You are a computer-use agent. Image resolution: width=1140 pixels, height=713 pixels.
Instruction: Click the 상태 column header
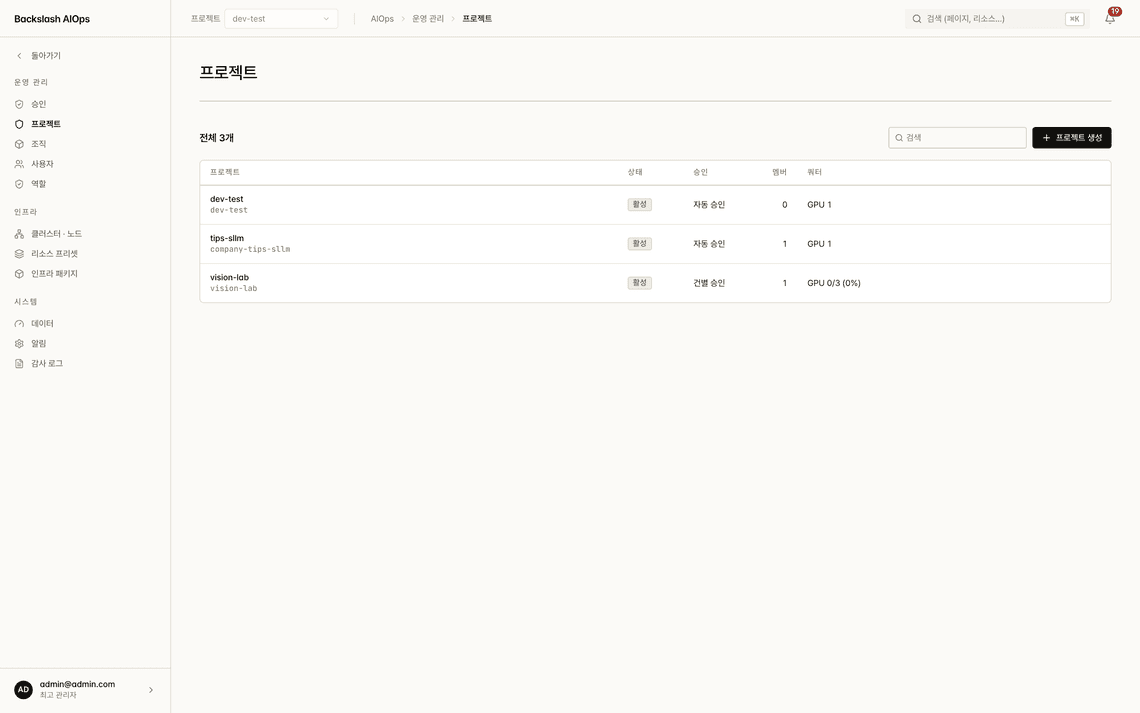(635, 172)
